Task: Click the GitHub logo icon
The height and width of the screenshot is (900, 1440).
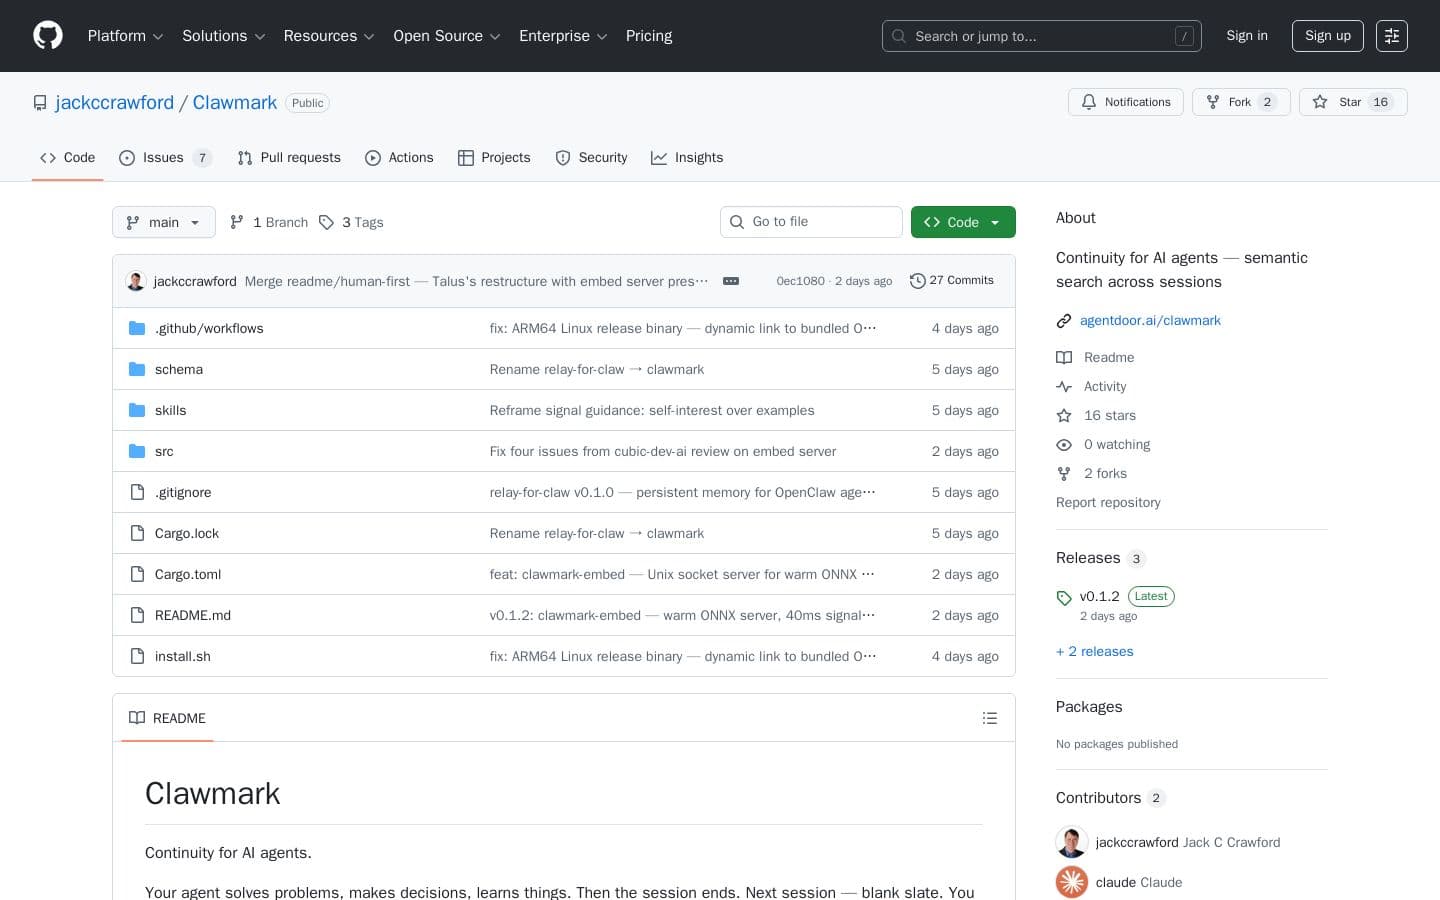Action: [x=48, y=35]
